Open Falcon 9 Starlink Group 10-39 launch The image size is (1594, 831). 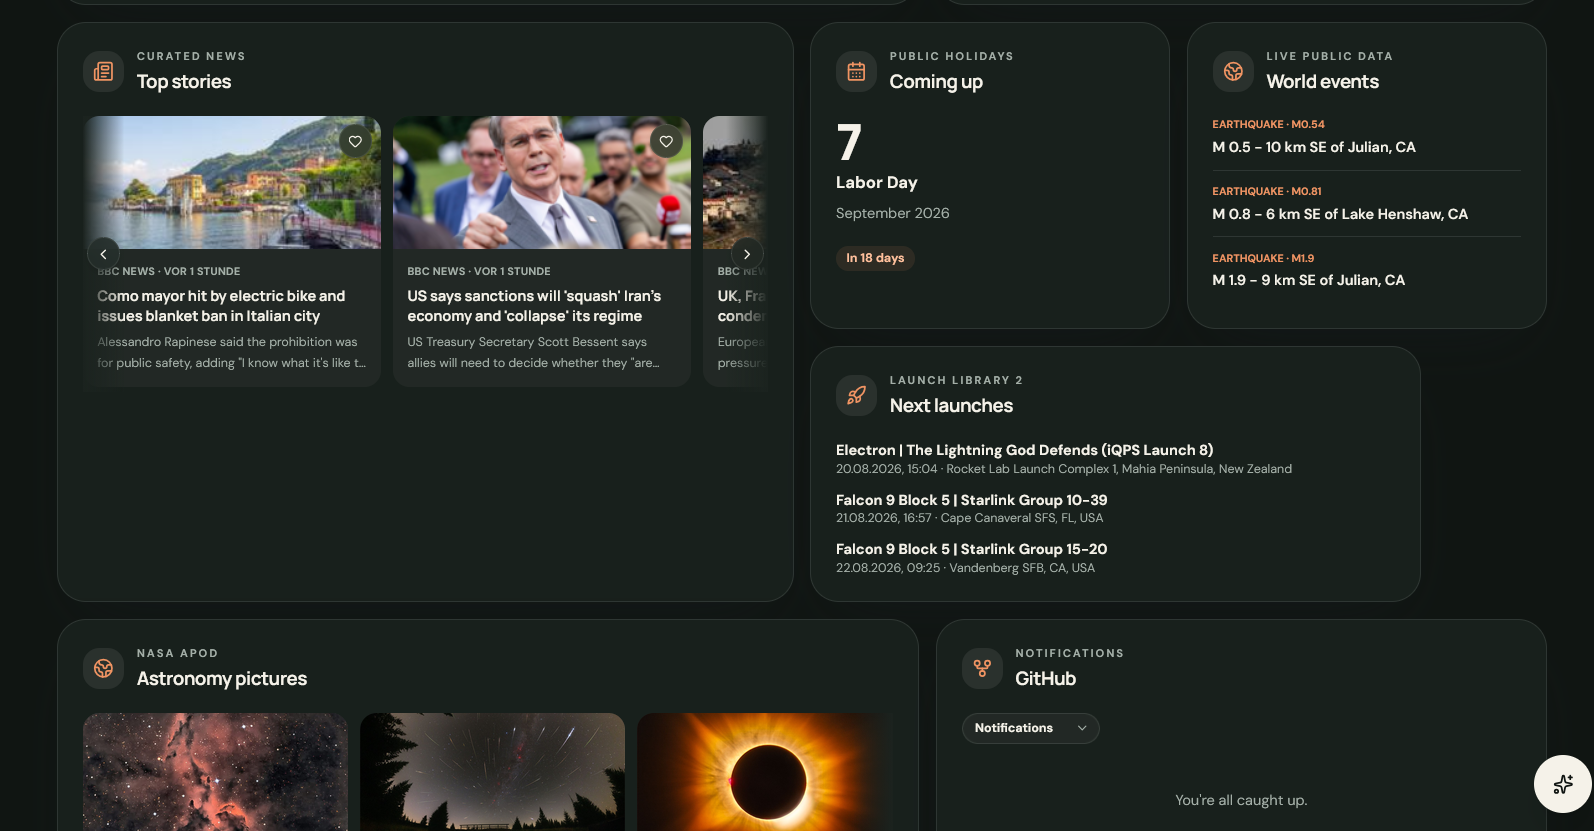pos(972,500)
